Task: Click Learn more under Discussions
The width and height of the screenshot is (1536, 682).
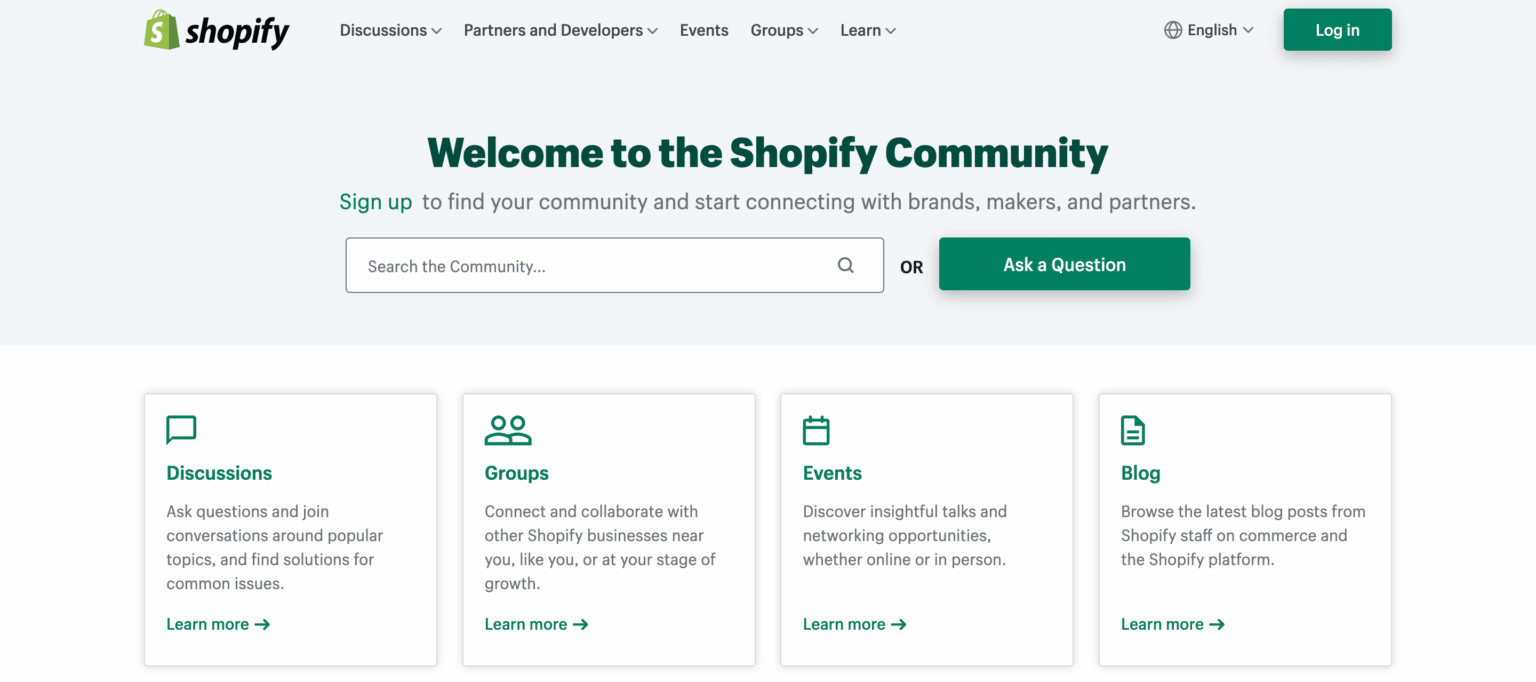Action: point(218,624)
